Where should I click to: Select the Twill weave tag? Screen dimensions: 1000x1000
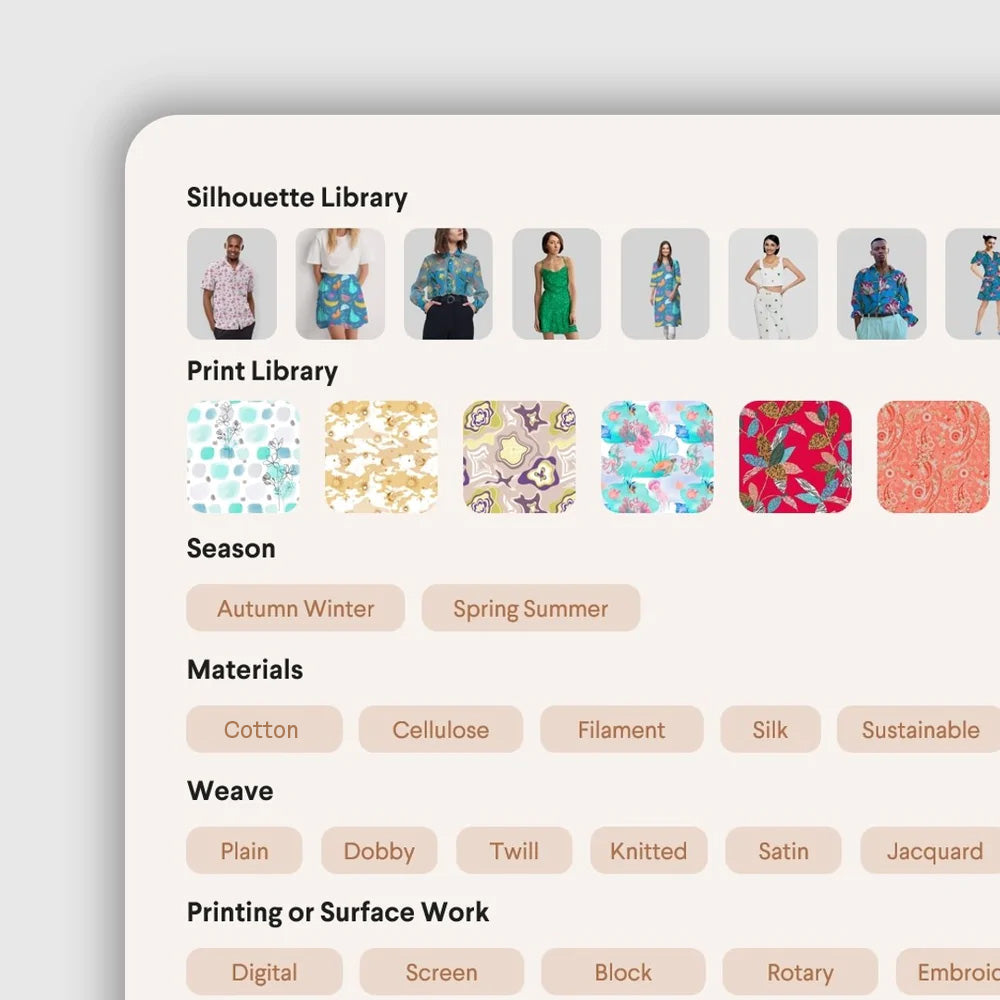(x=514, y=850)
